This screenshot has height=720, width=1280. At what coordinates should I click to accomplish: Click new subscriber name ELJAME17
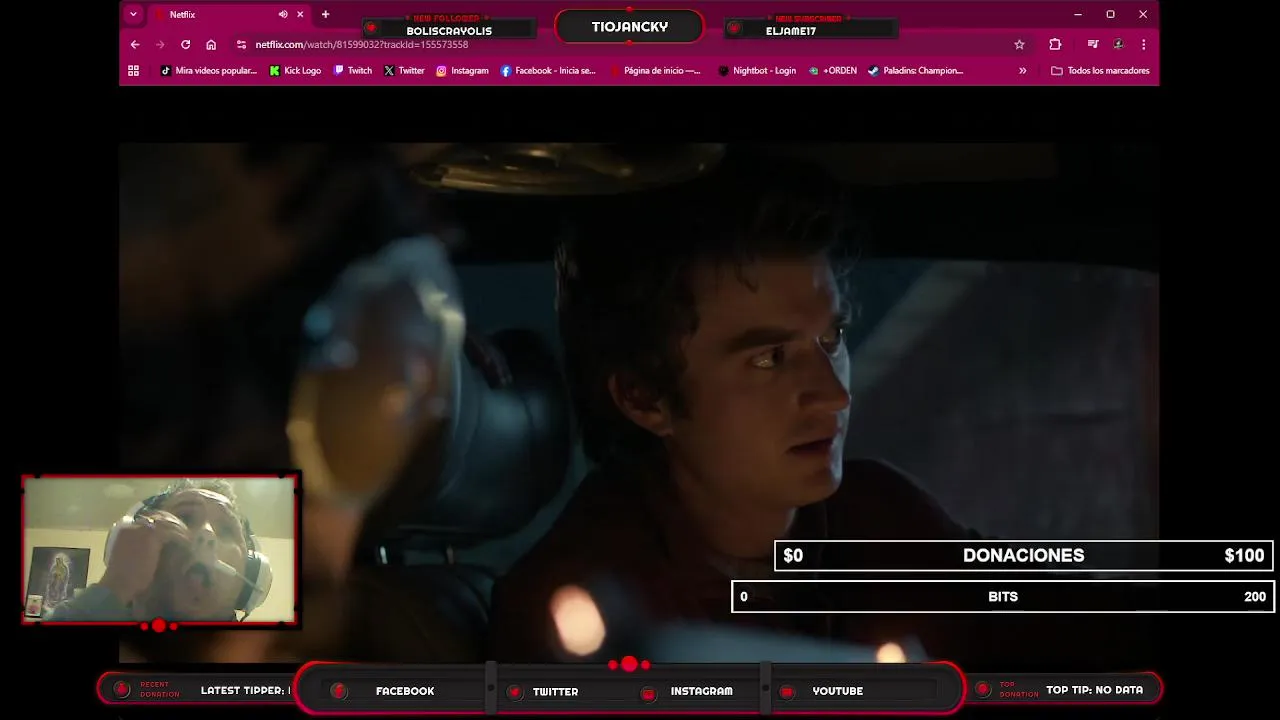click(x=791, y=31)
